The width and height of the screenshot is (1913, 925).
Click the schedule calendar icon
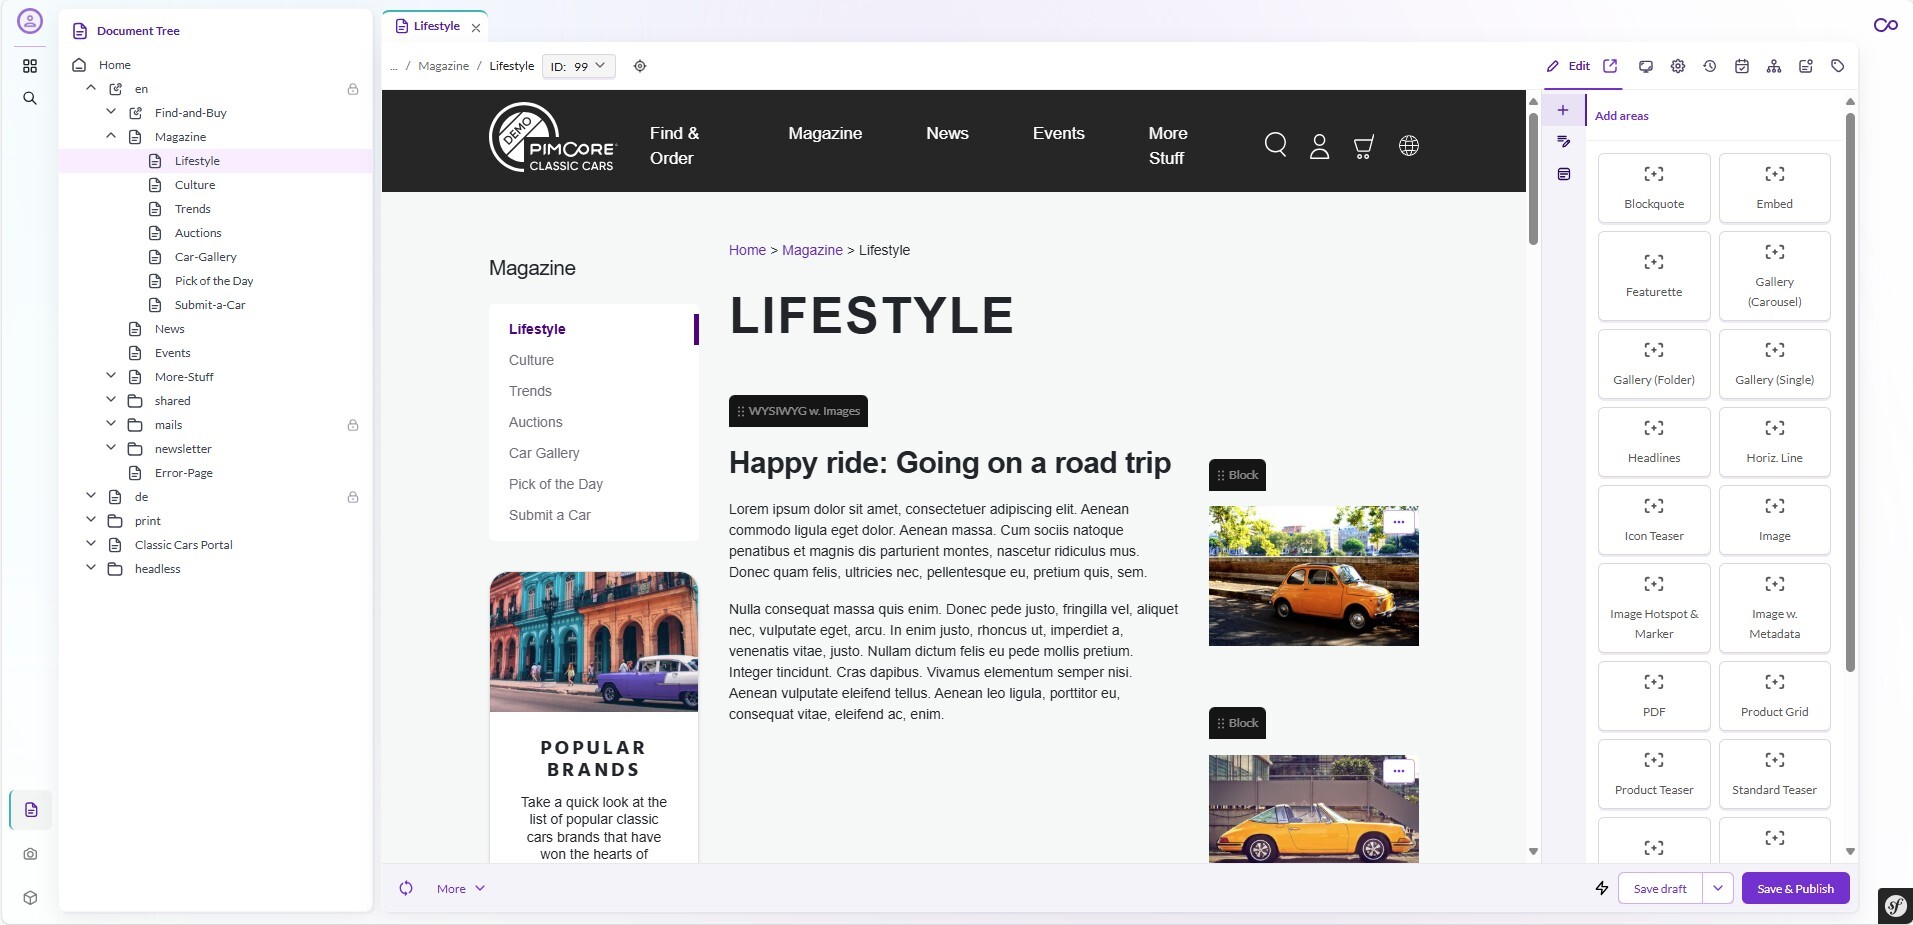click(1742, 66)
